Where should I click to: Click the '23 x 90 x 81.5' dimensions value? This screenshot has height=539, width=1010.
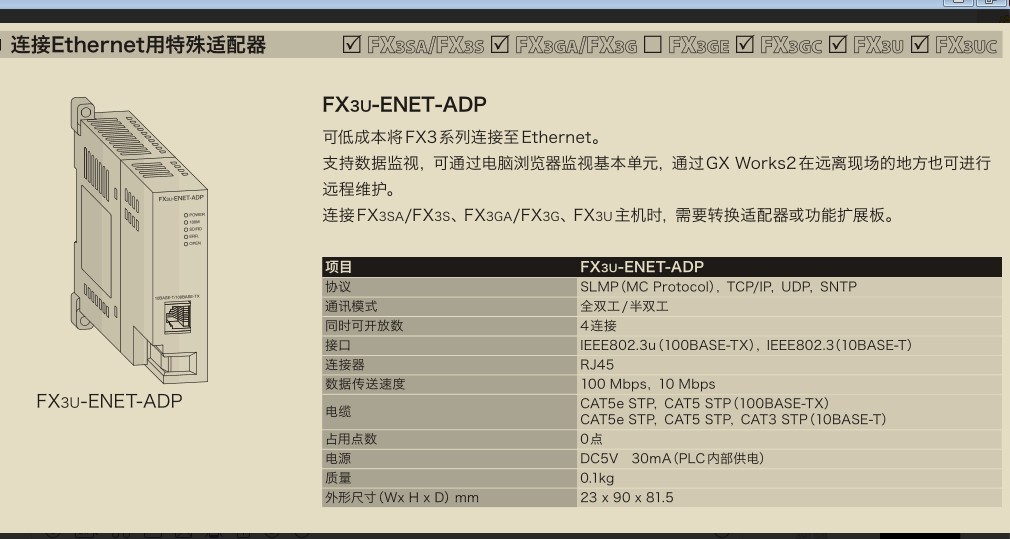pos(627,498)
